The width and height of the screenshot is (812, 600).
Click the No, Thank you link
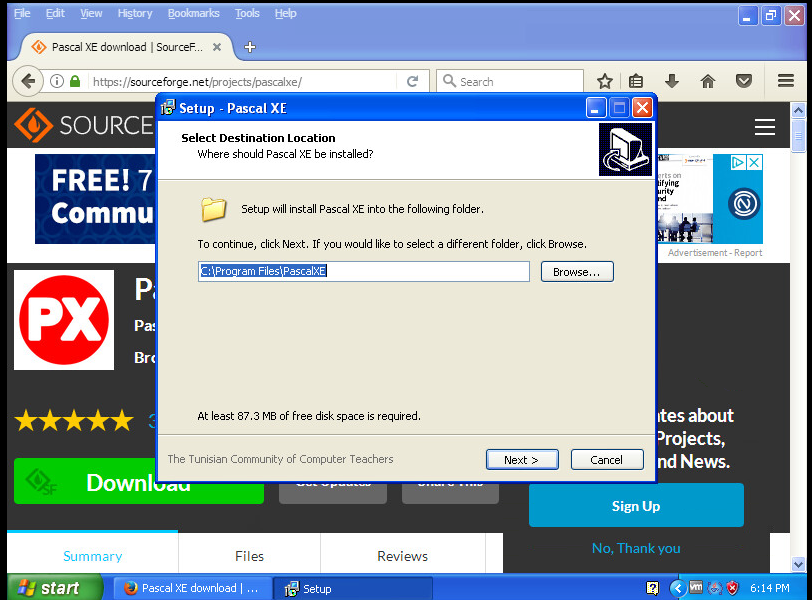coord(636,548)
